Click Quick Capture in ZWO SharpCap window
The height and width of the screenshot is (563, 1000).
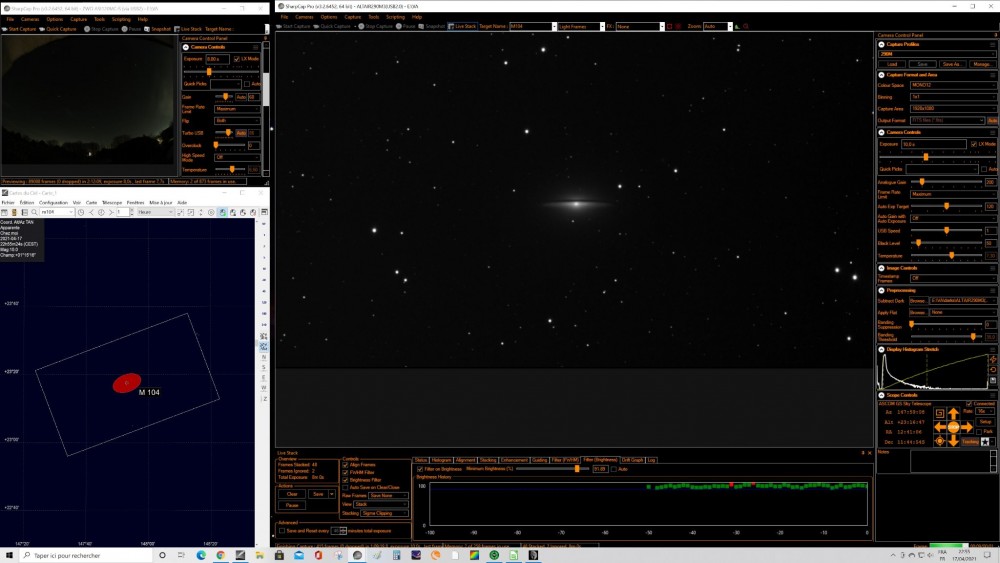pos(58,29)
